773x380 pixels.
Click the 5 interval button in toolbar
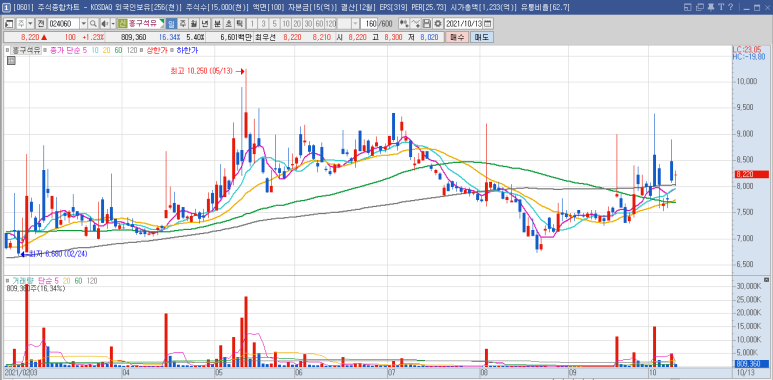coord(275,24)
